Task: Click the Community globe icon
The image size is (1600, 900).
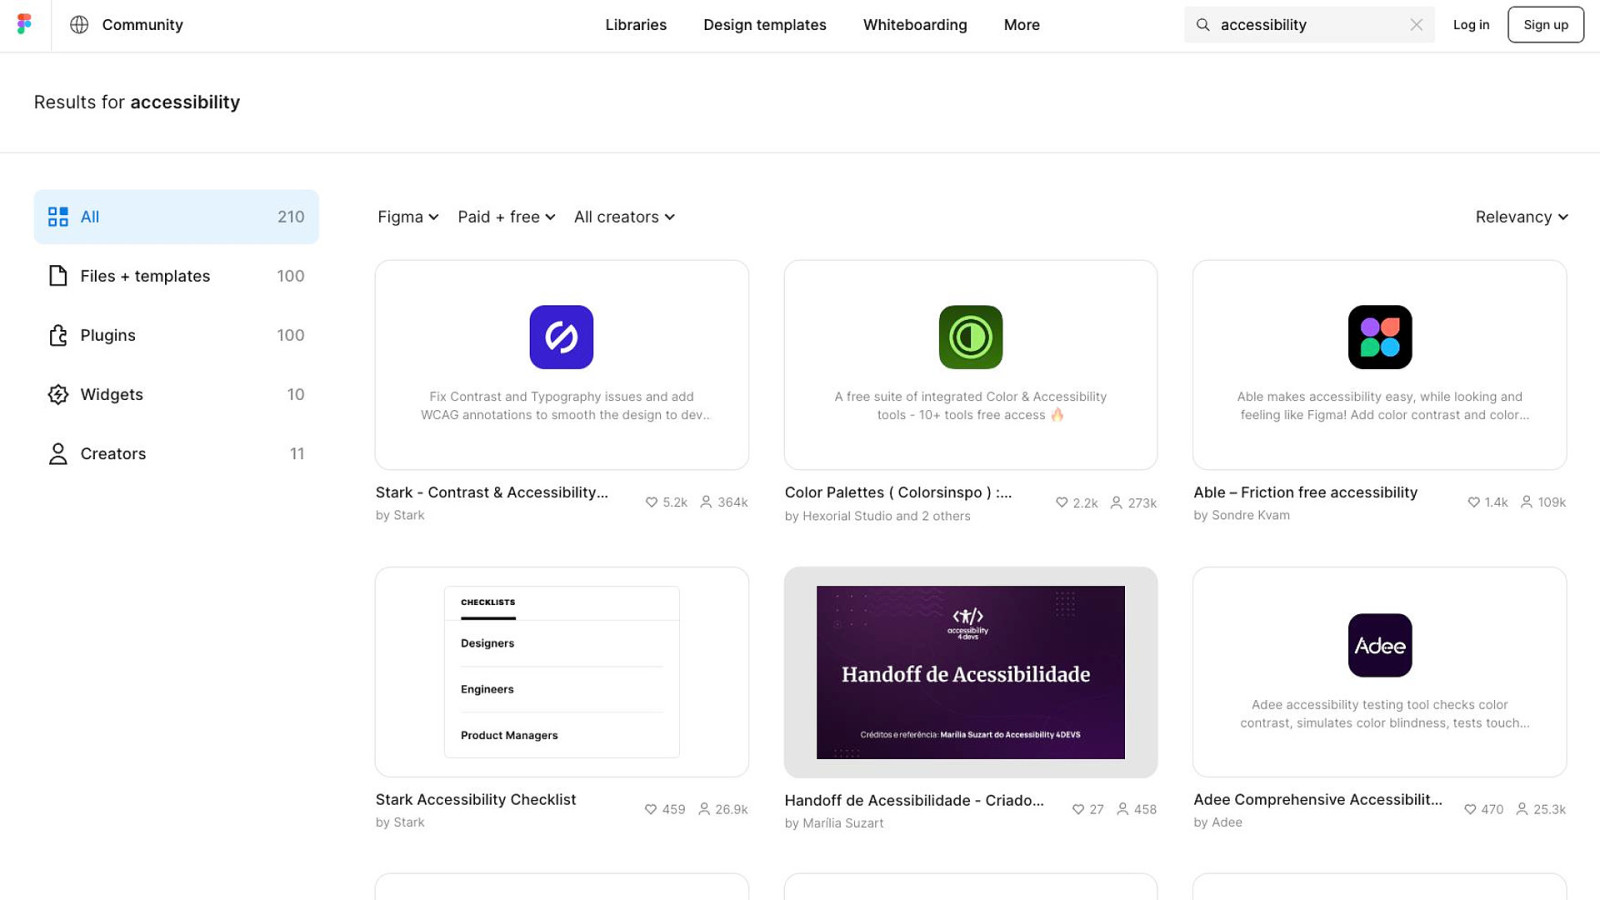Action: click(x=79, y=25)
